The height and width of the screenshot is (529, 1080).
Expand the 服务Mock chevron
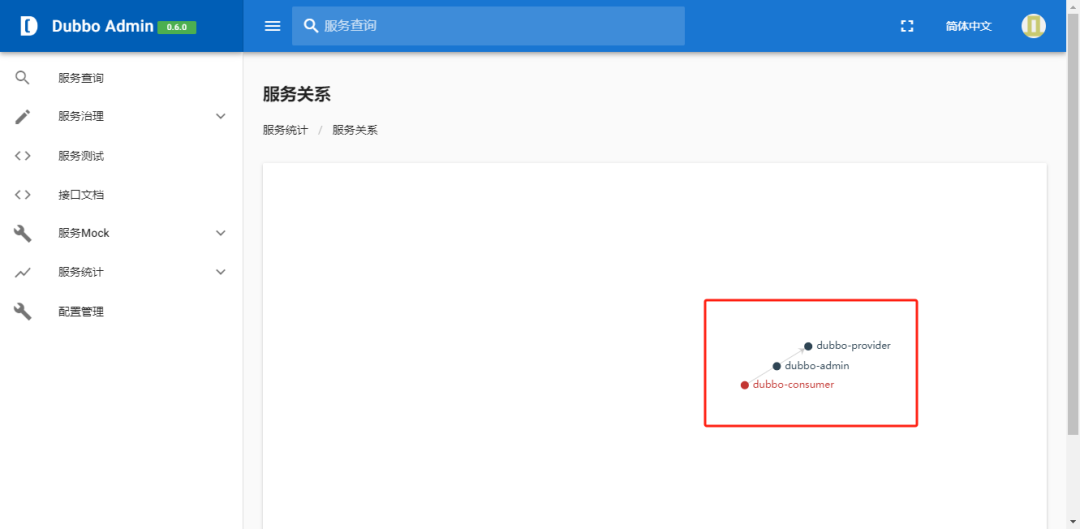point(220,233)
